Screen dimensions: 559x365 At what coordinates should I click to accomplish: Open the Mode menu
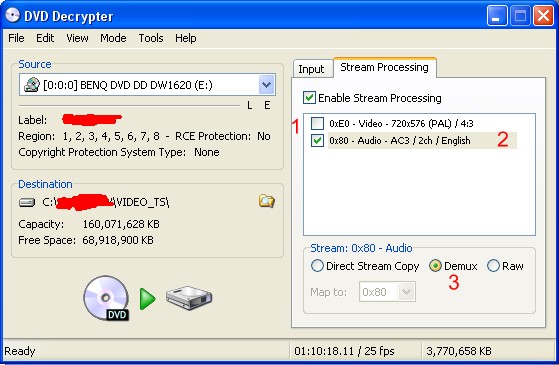click(x=113, y=38)
